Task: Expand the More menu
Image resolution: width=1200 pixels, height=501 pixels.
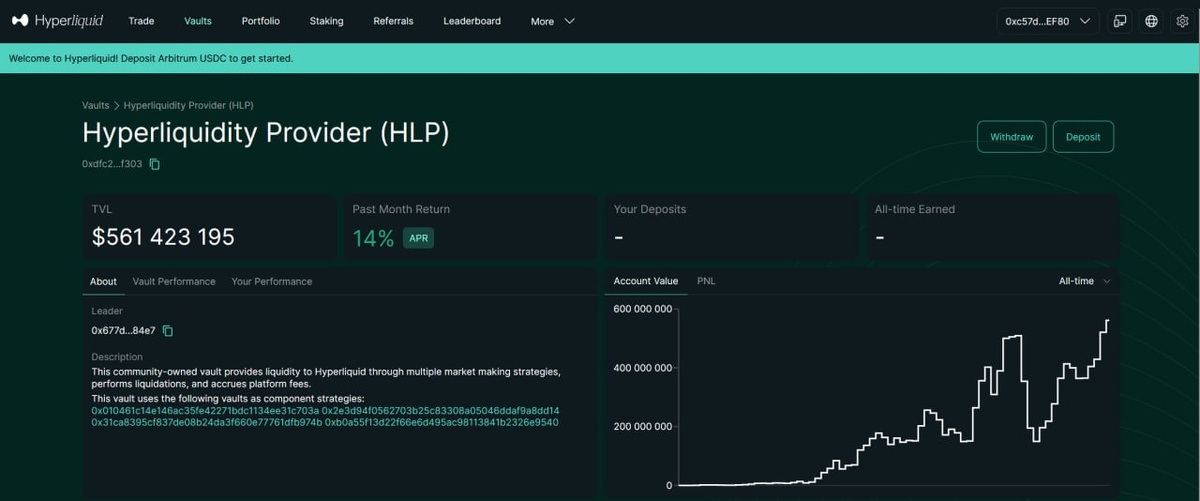Action: [553, 21]
